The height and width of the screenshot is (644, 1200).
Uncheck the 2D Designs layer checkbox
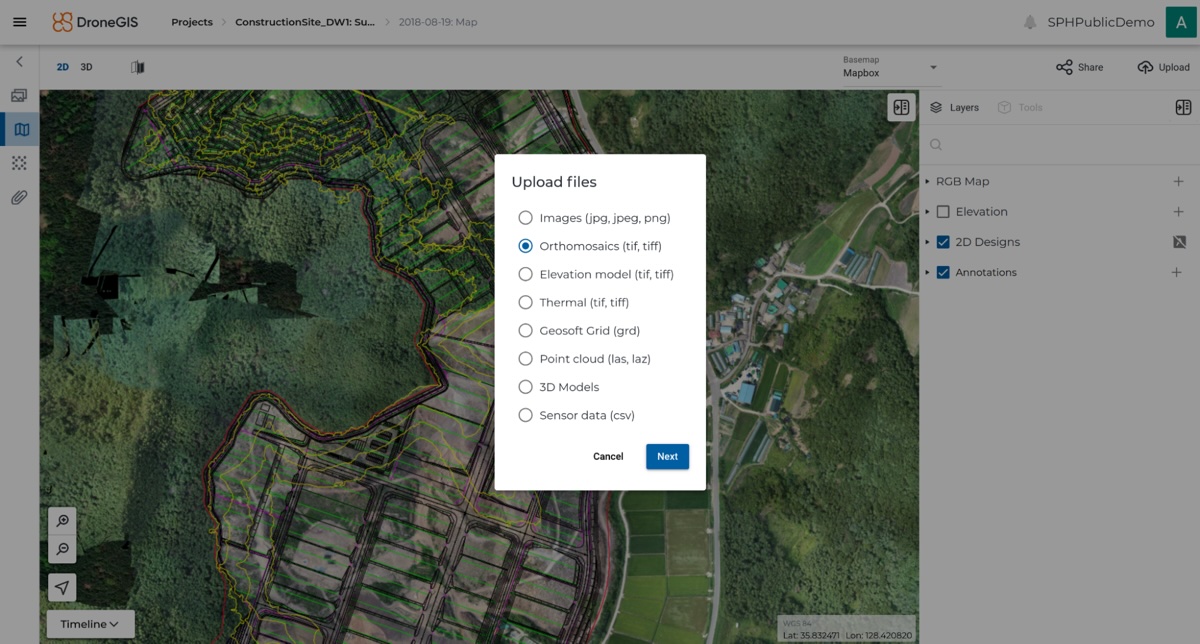[943, 242]
